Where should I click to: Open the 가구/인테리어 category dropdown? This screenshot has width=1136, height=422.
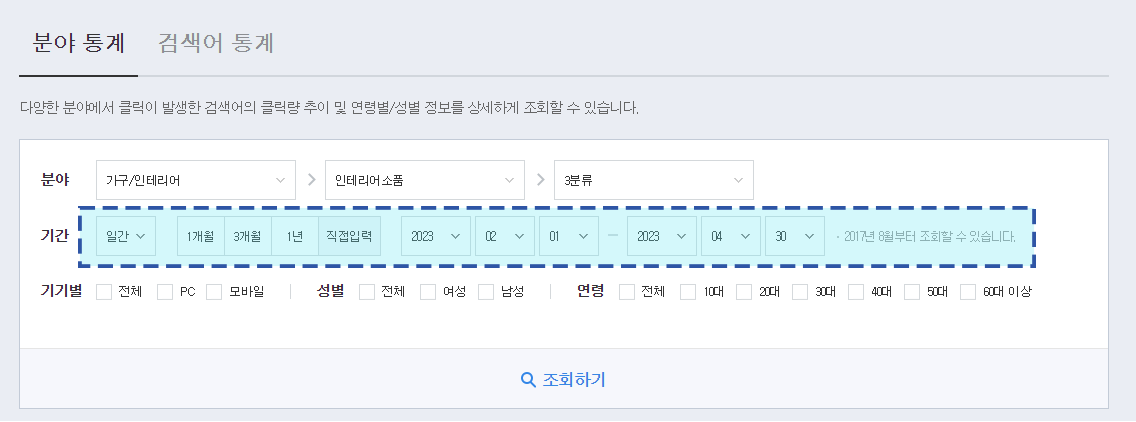pyautogui.click(x=196, y=180)
